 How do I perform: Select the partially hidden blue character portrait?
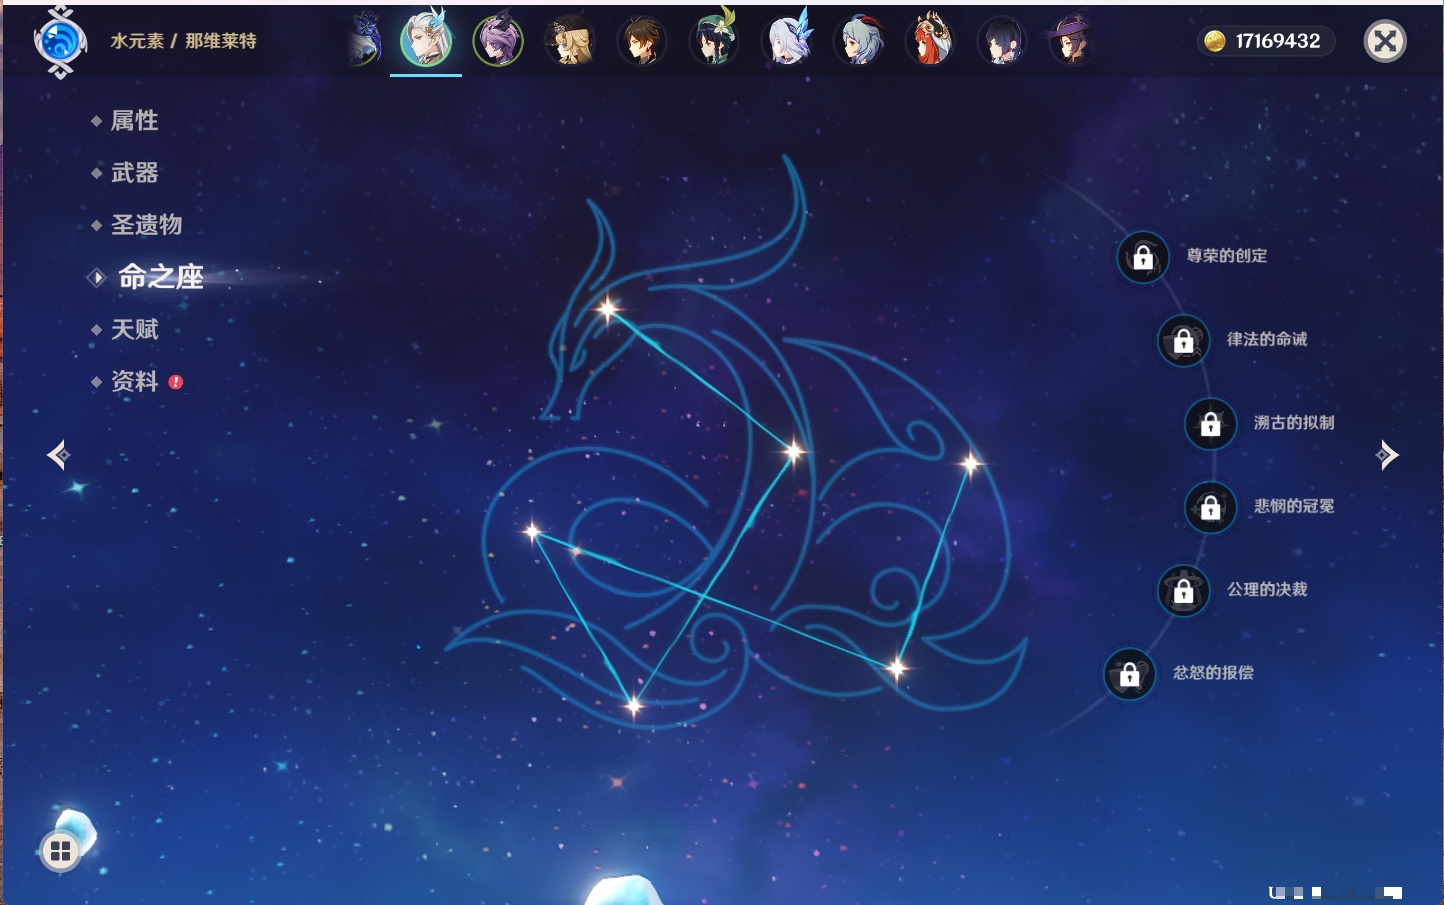(x=364, y=41)
